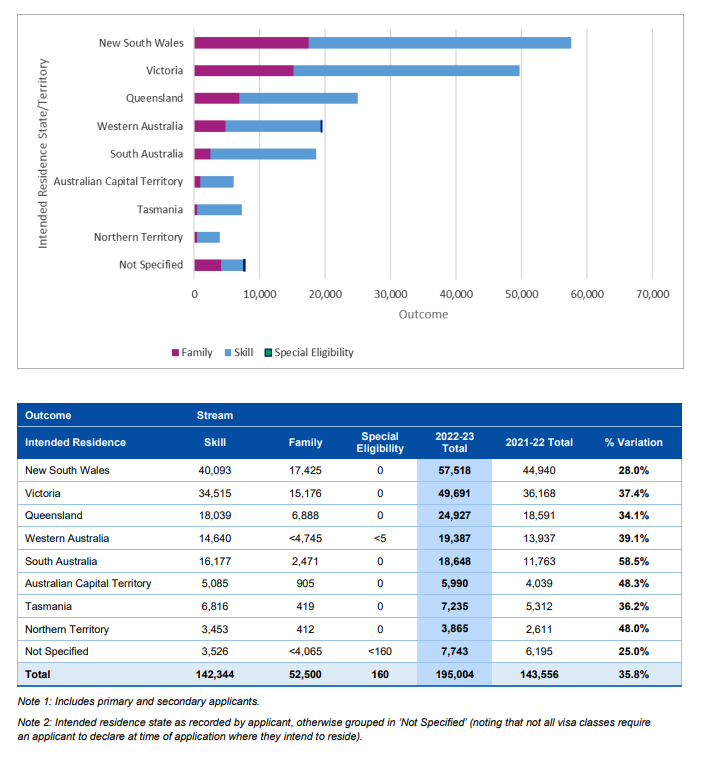Screen dimensions: 702x759
Task: Select the Total row label
Action: pos(37,675)
